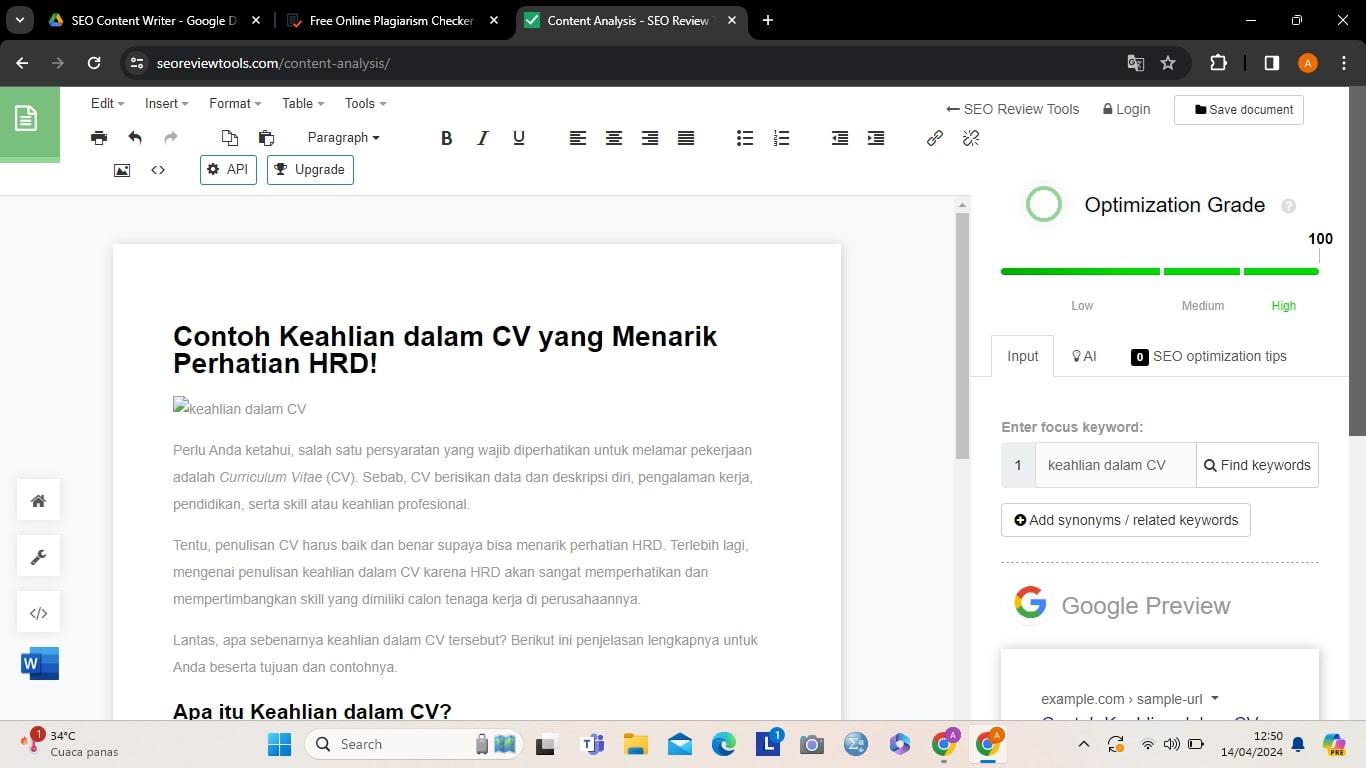Expand the Paragraph style dropdown

(343, 138)
